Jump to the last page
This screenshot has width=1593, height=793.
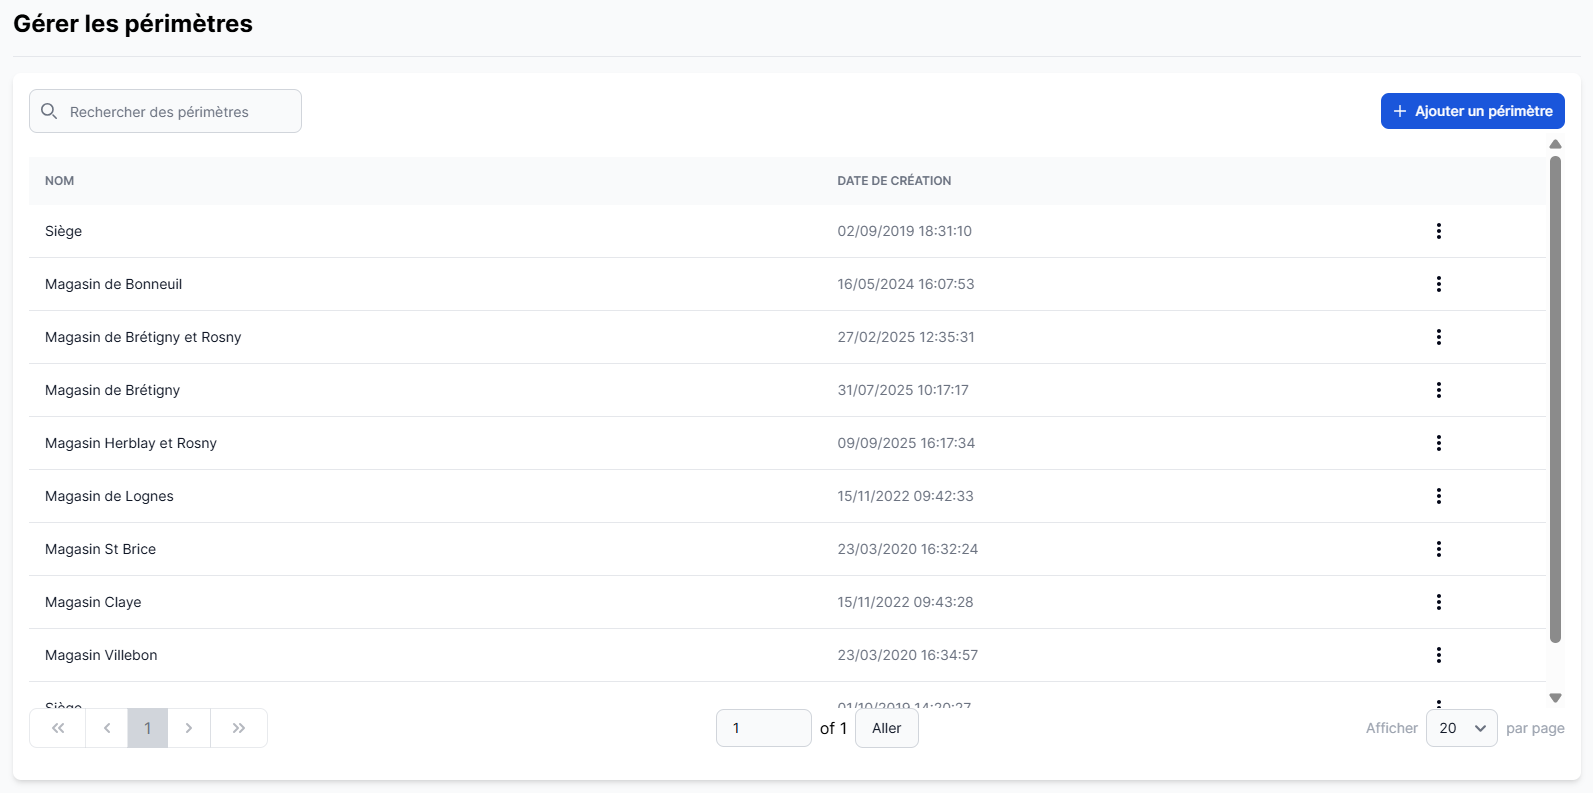239,728
